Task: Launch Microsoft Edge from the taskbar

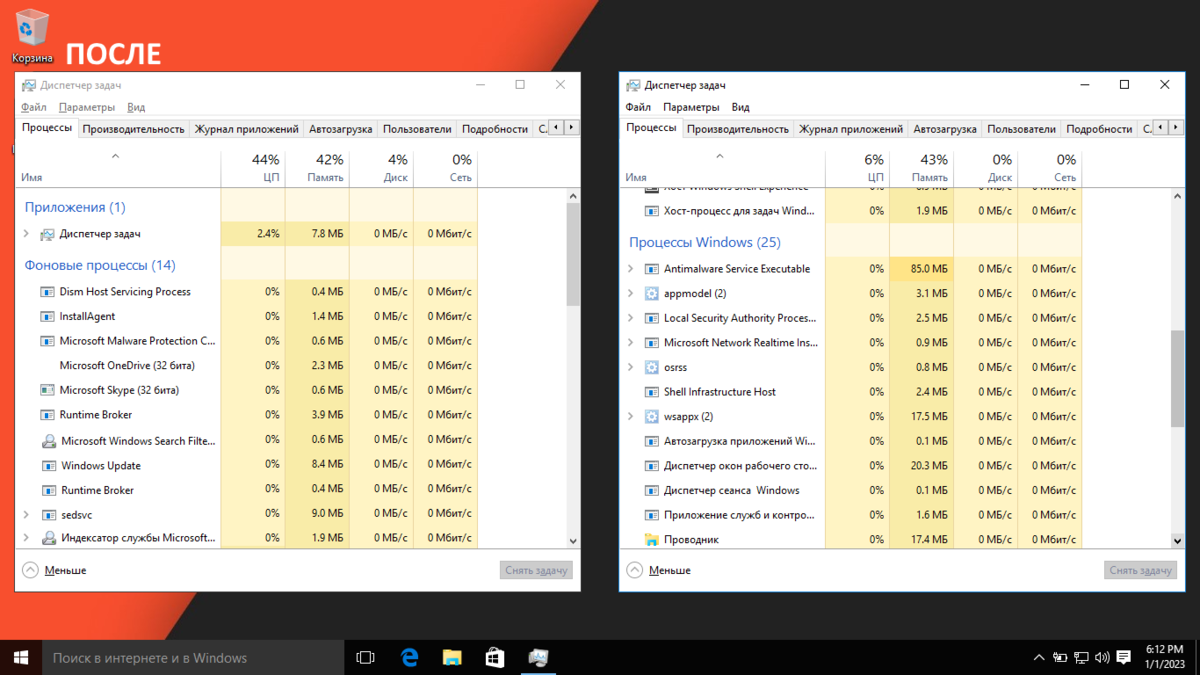Action: (x=409, y=657)
